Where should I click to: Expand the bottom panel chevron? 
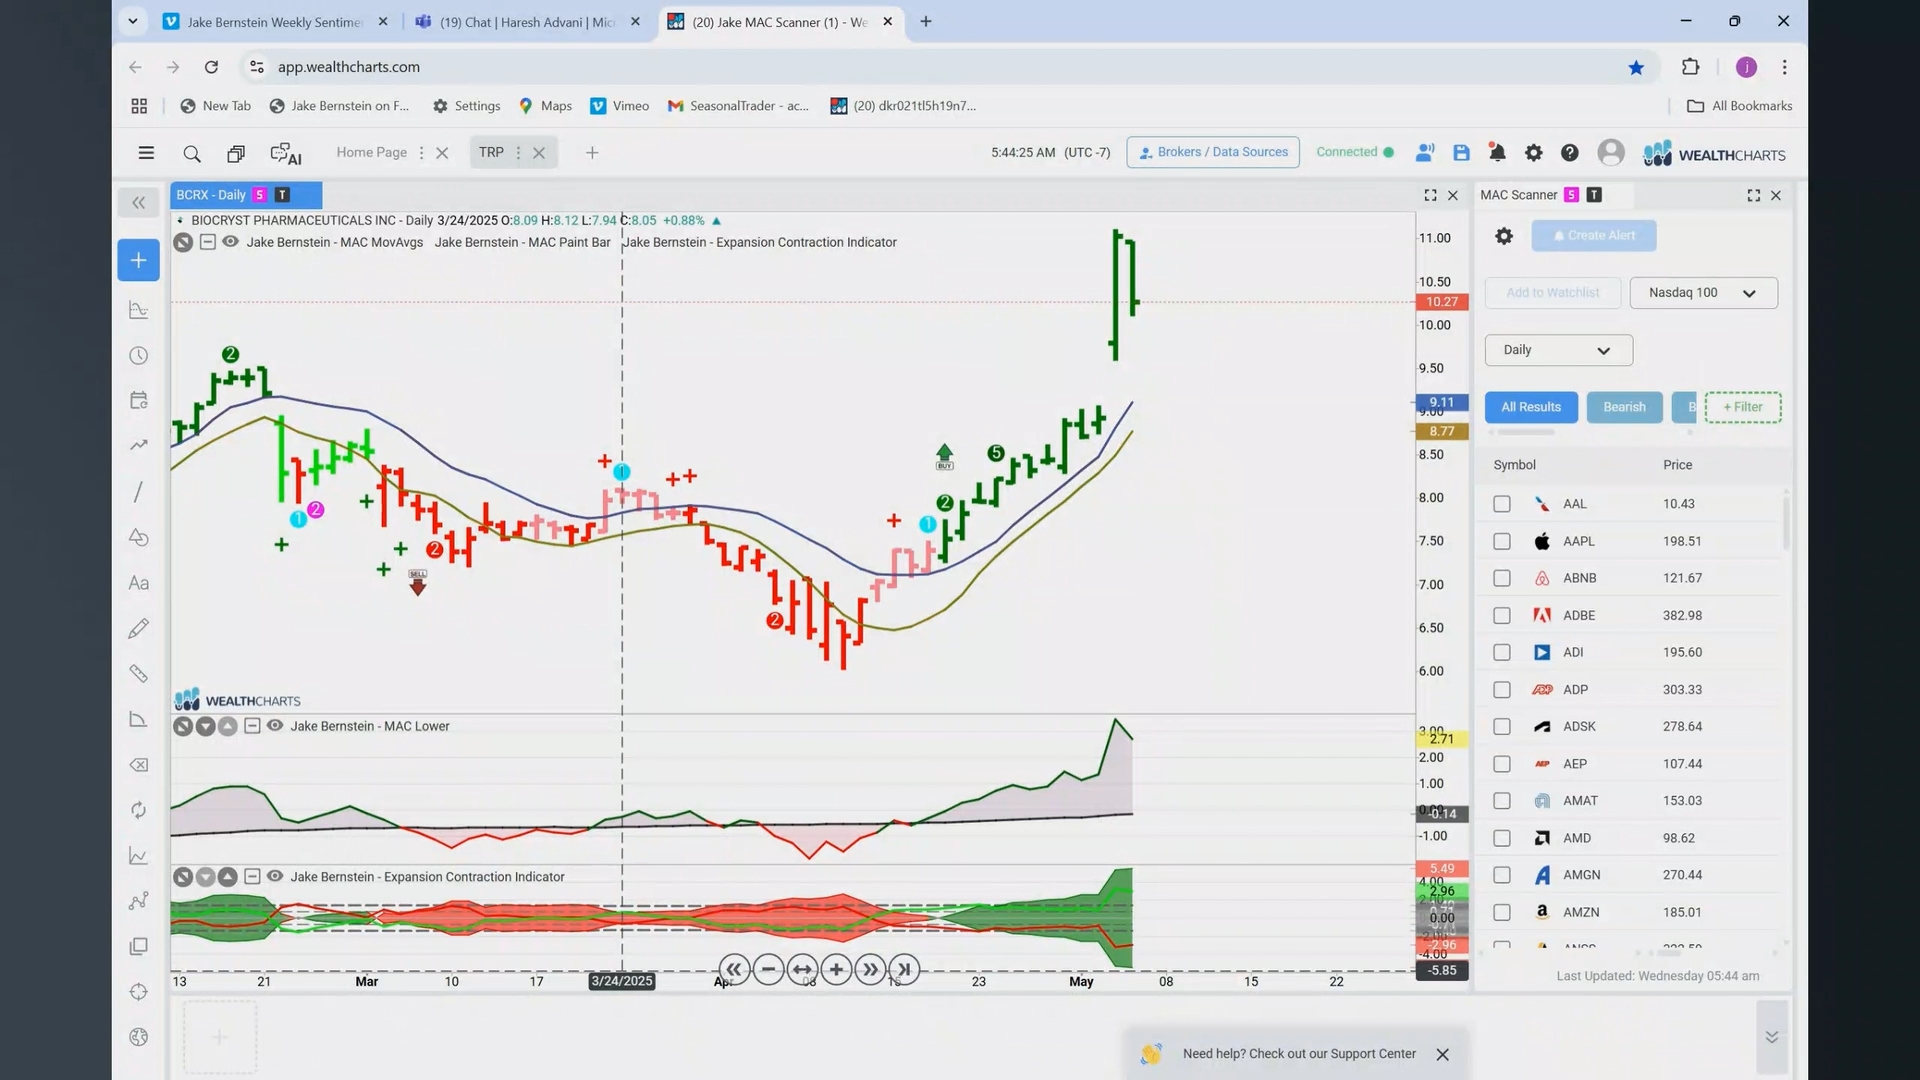(x=1771, y=1037)
